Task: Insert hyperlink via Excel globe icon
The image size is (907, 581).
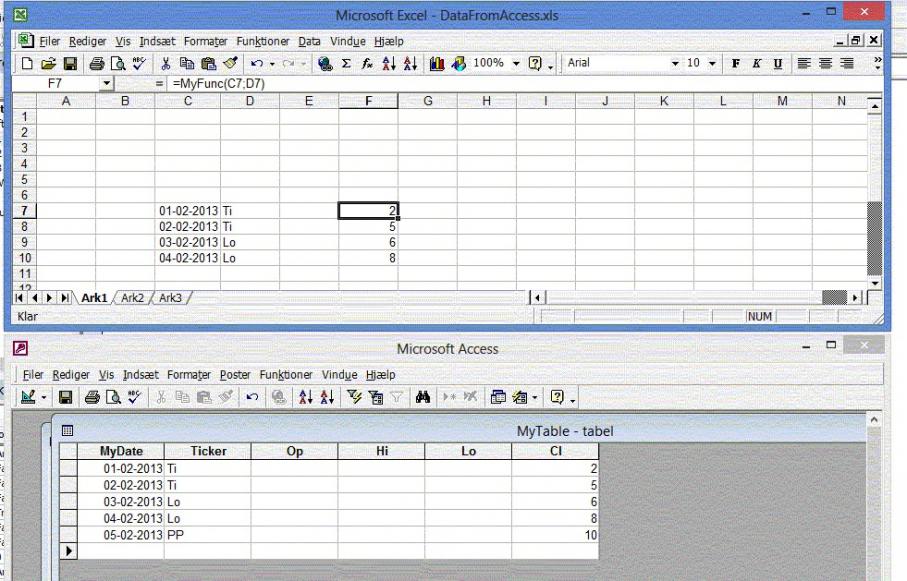Action: tap(325, 64)
